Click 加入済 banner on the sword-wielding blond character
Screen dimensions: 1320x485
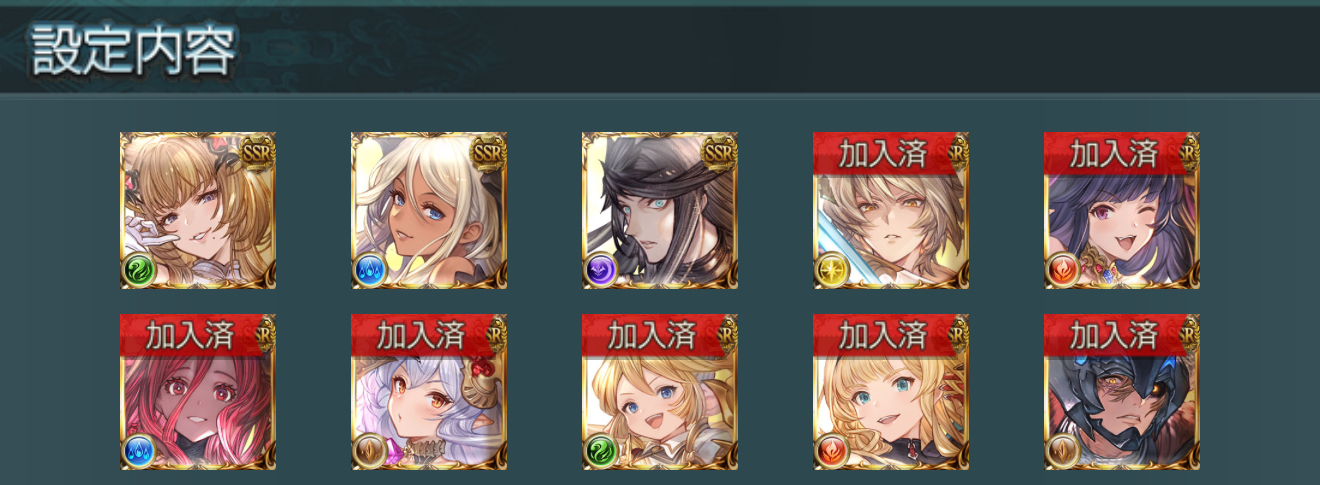[884, 154]
